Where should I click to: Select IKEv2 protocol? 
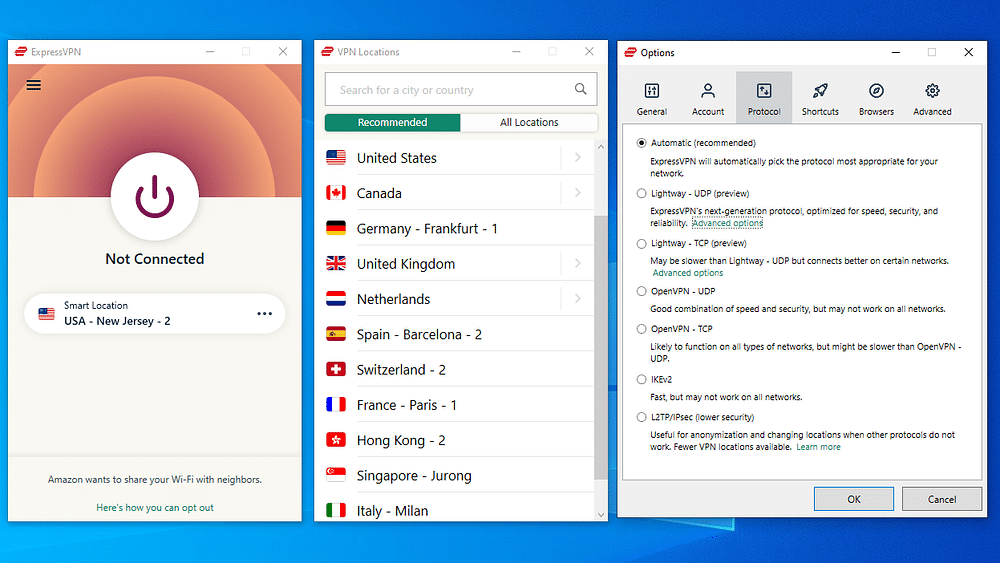641,379
